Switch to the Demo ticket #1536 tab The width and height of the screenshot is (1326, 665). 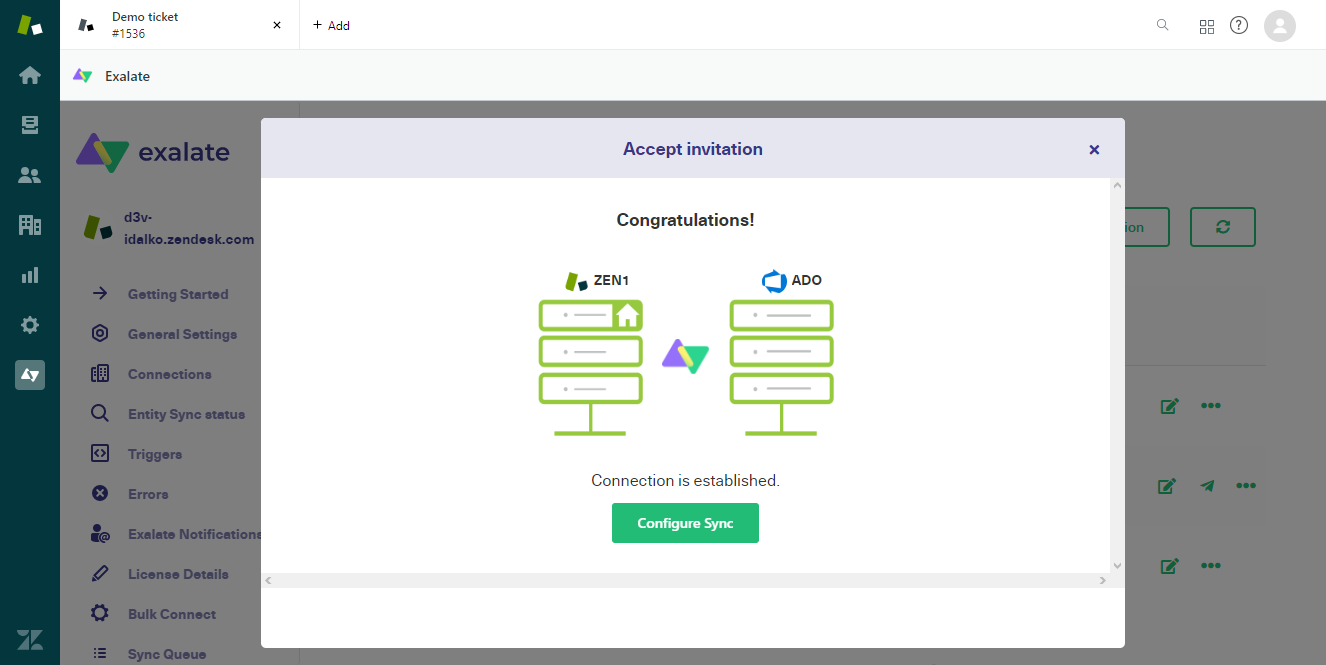point(180,25)
